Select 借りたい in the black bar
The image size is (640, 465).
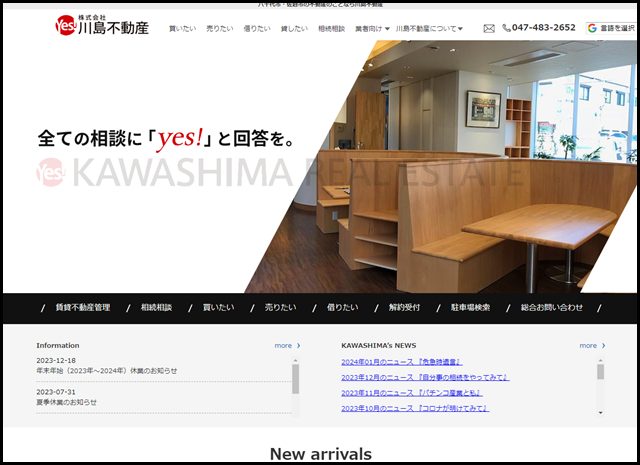342,308
